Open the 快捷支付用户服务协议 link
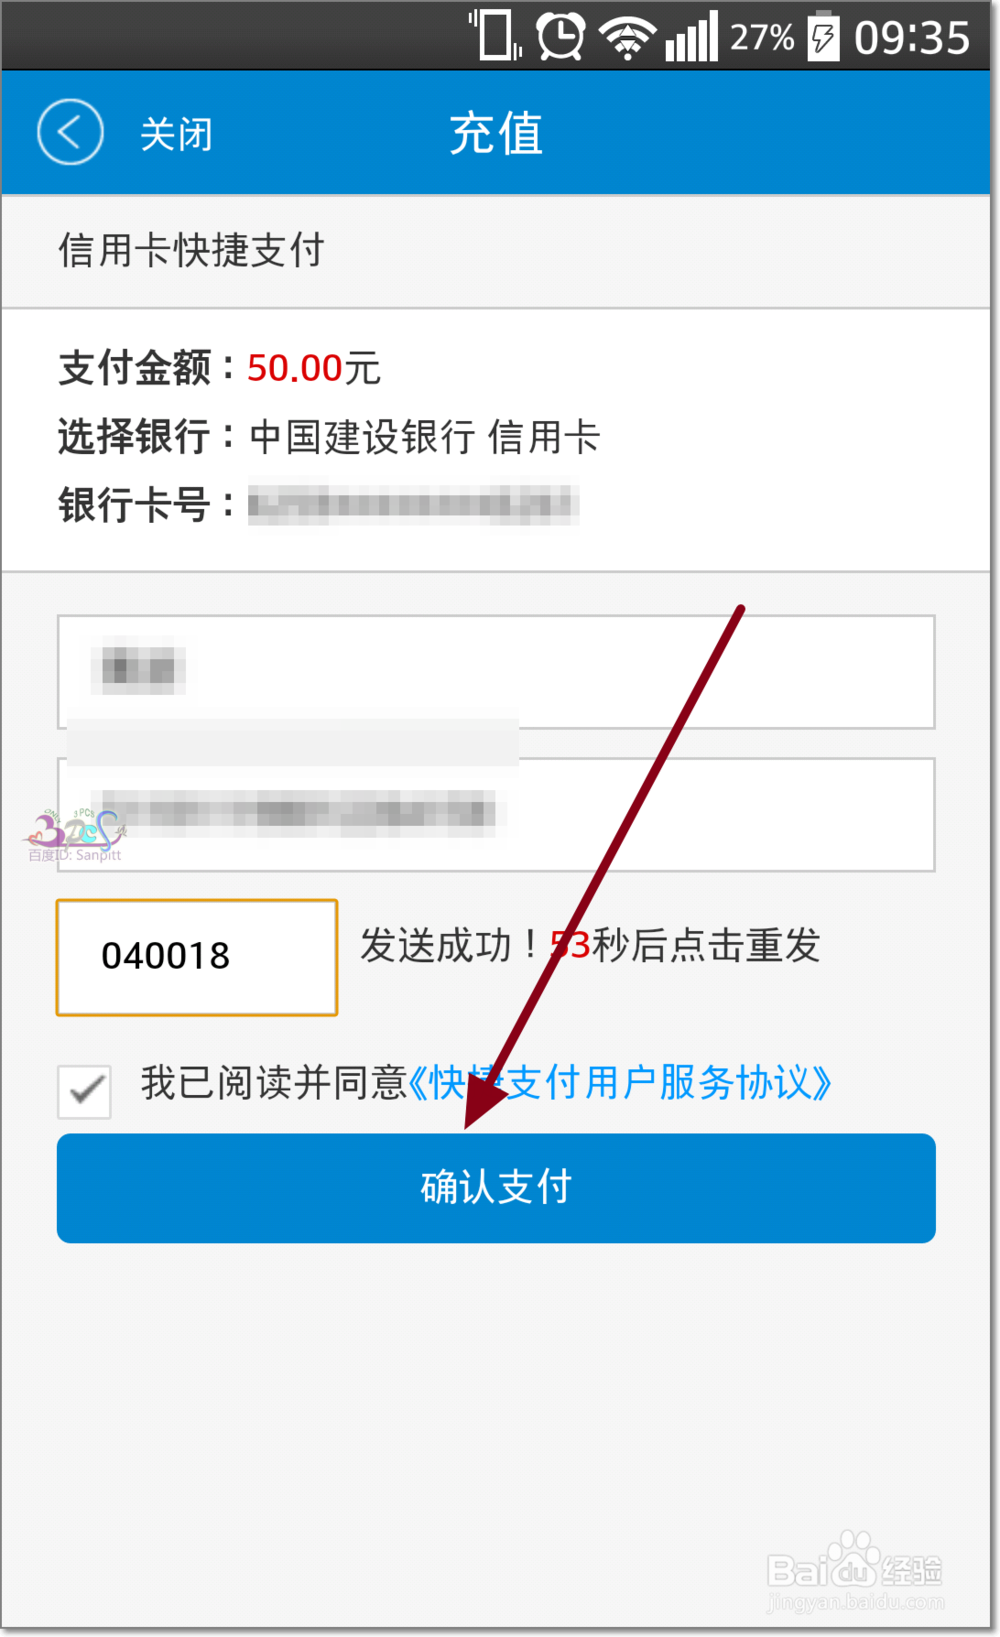The width and height of the screenshot is (1000, 1637). coord(620,1083)
